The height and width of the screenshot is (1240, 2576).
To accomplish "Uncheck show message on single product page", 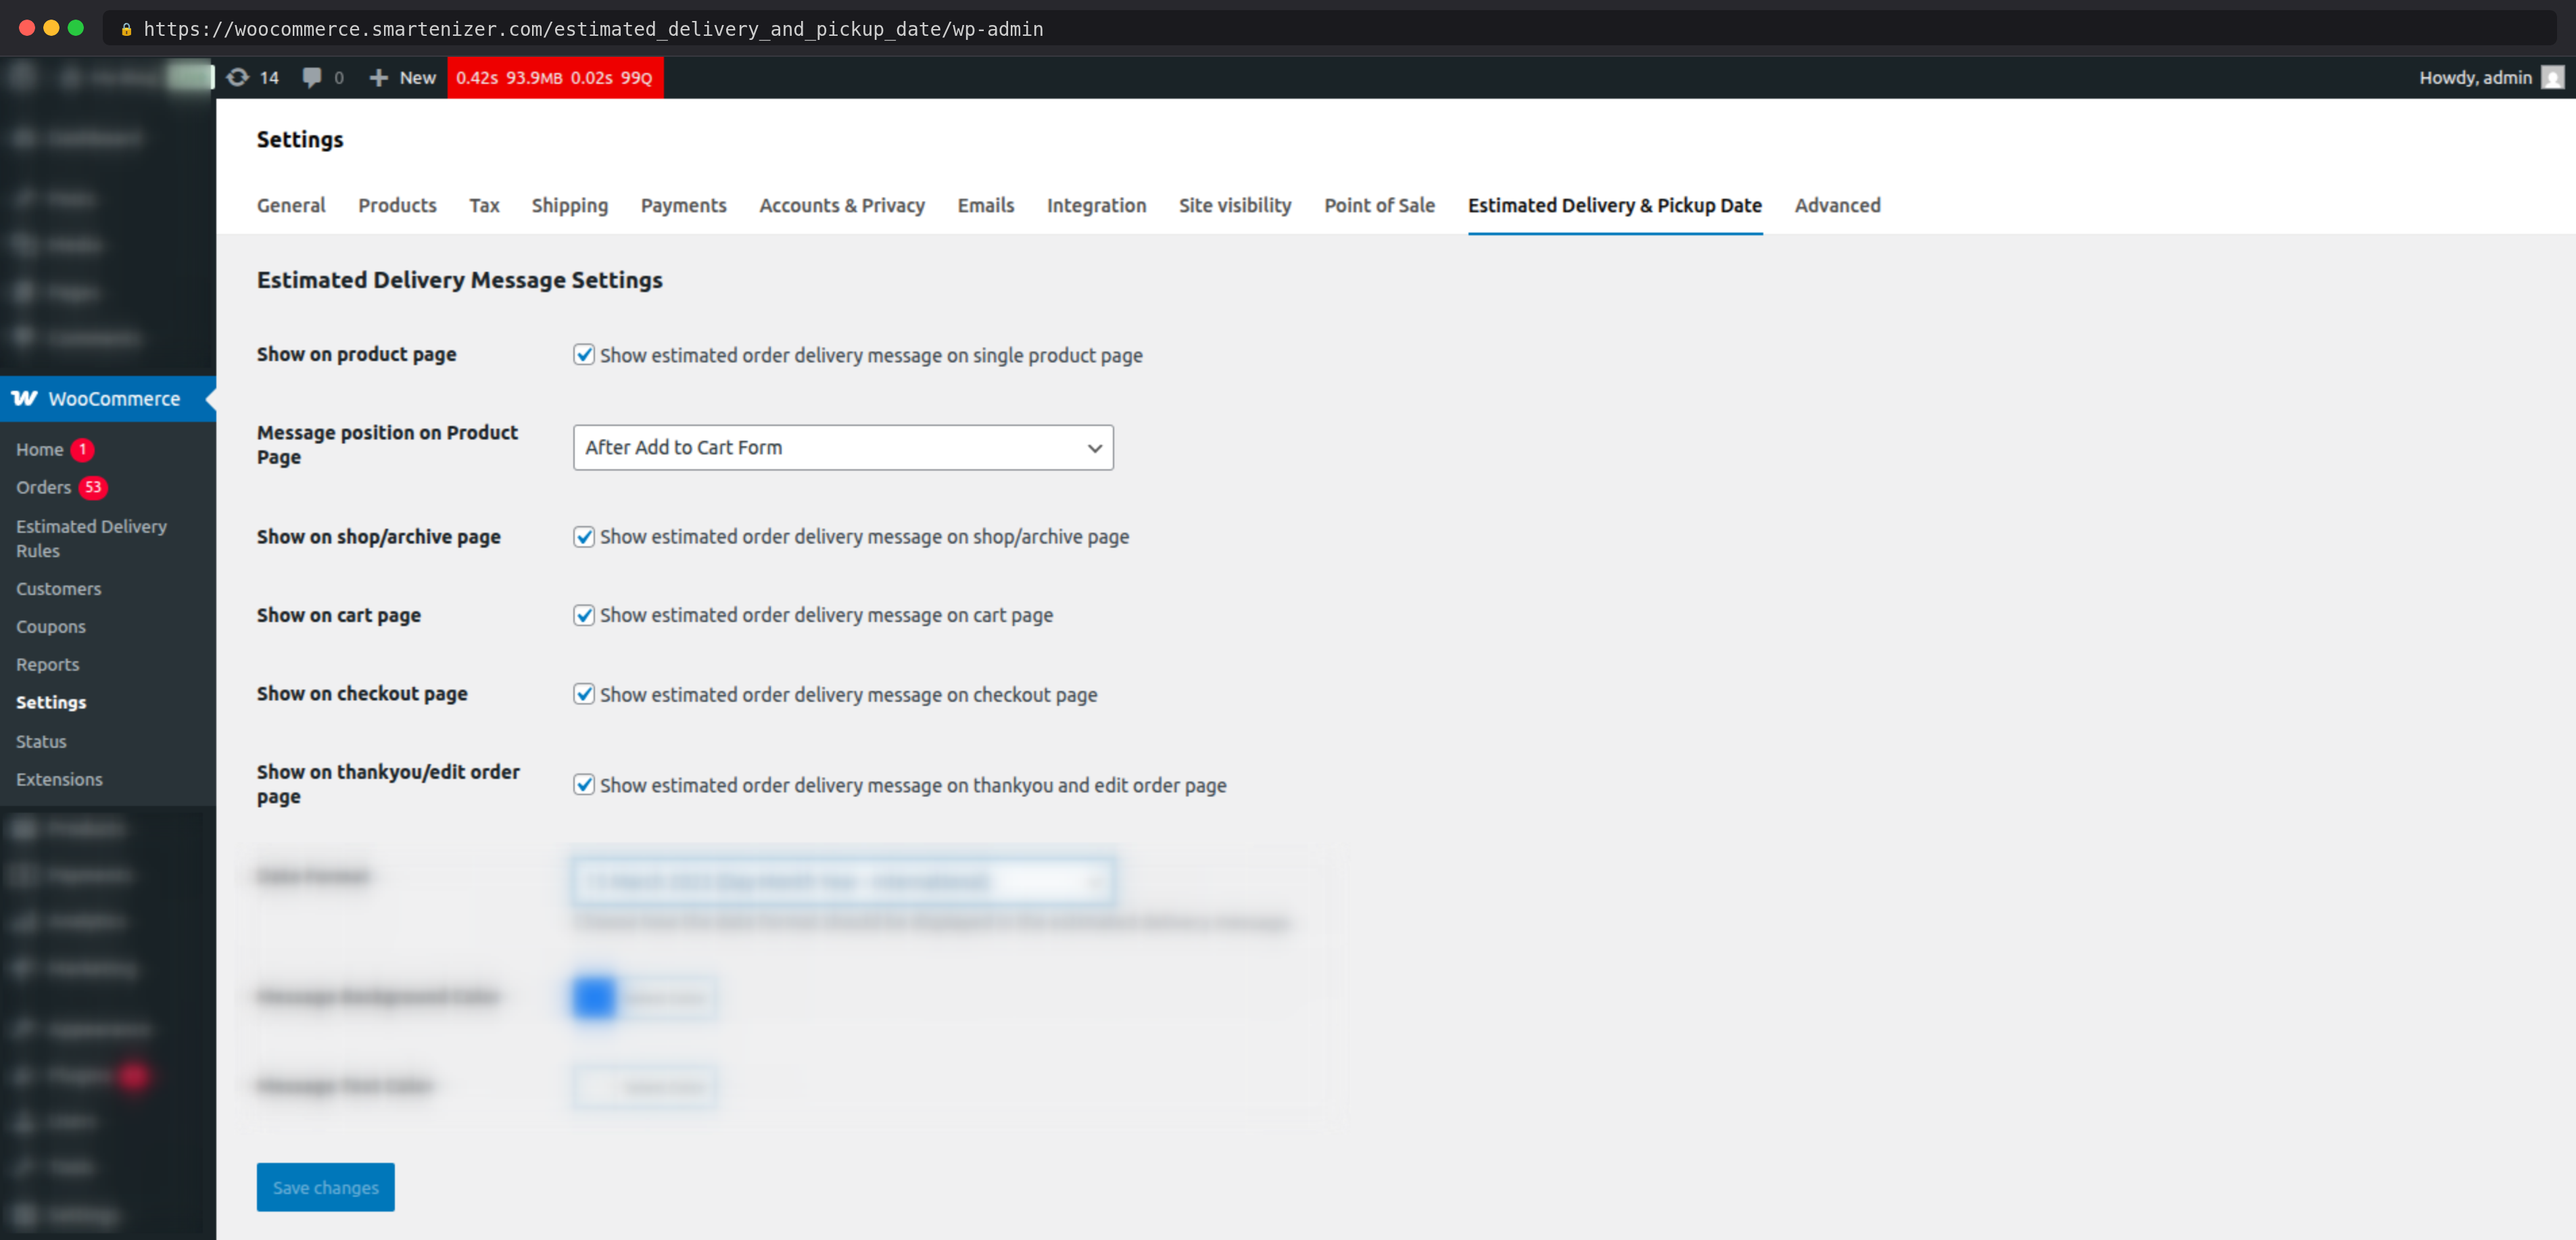I will (x=584, y=354).
